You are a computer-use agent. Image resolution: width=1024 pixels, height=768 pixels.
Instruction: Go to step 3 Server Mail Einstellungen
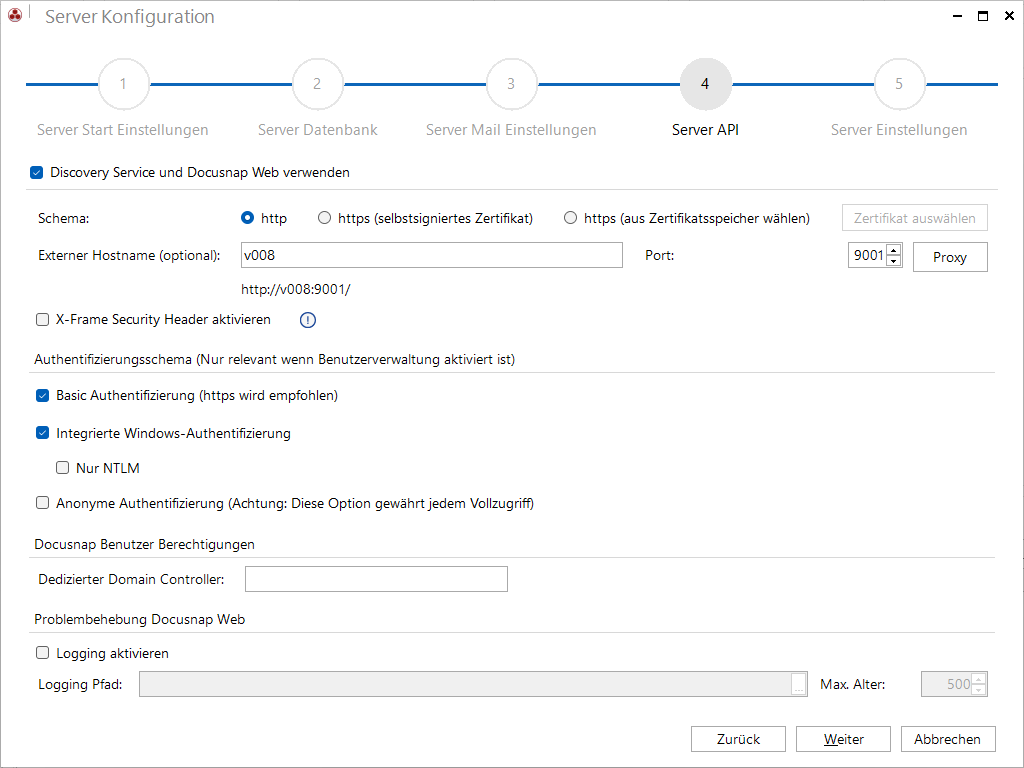511,84
